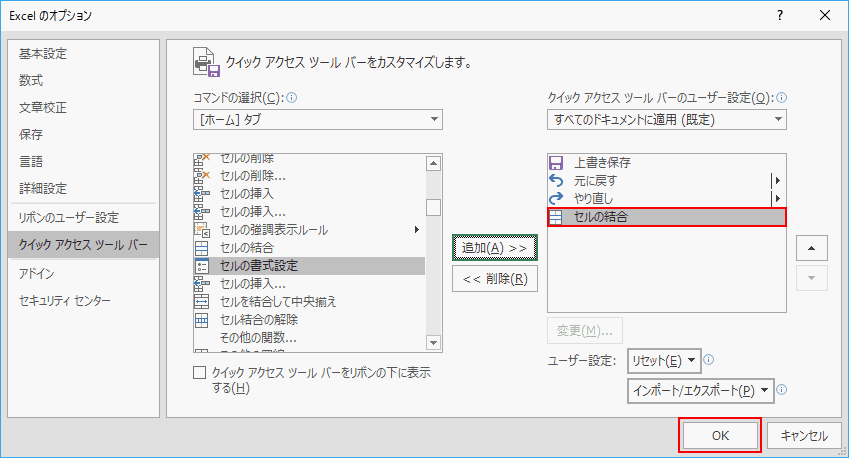Open the [ホーム] タブ command selection dropdown
The image size is (849, 458).
(x=318, y=120)
